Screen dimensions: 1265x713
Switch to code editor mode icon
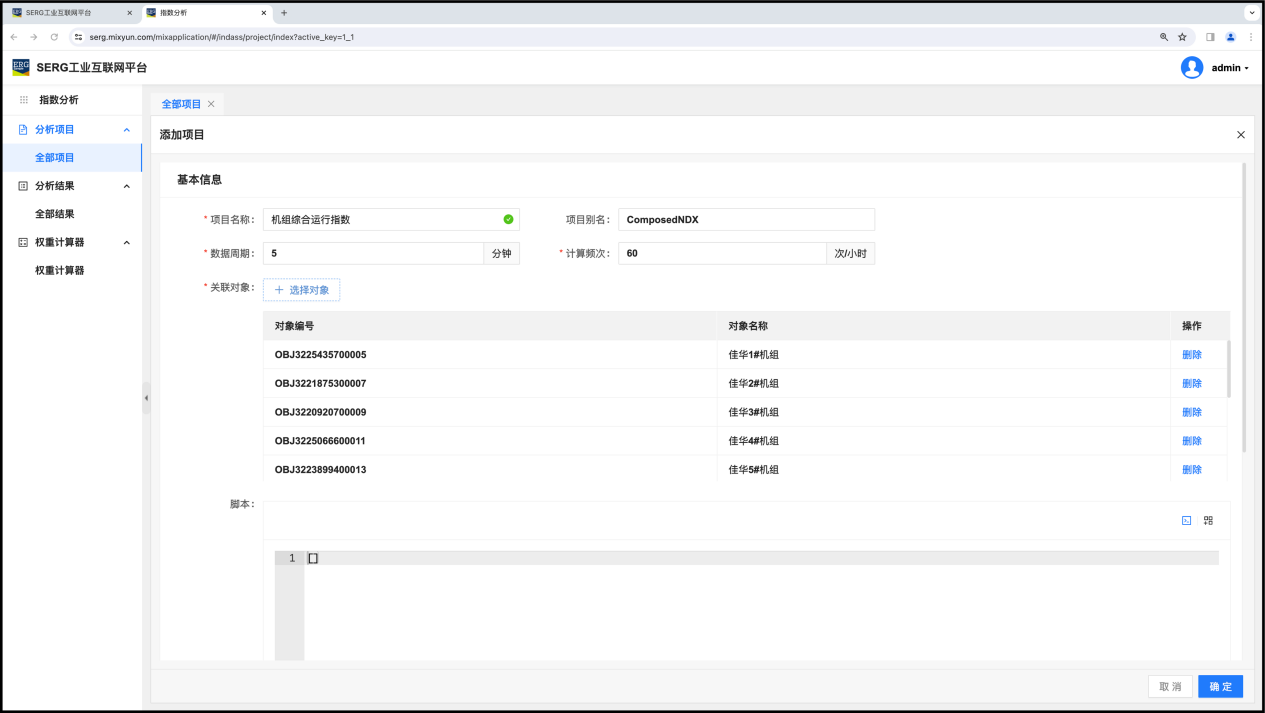[x=1186, y=521]
